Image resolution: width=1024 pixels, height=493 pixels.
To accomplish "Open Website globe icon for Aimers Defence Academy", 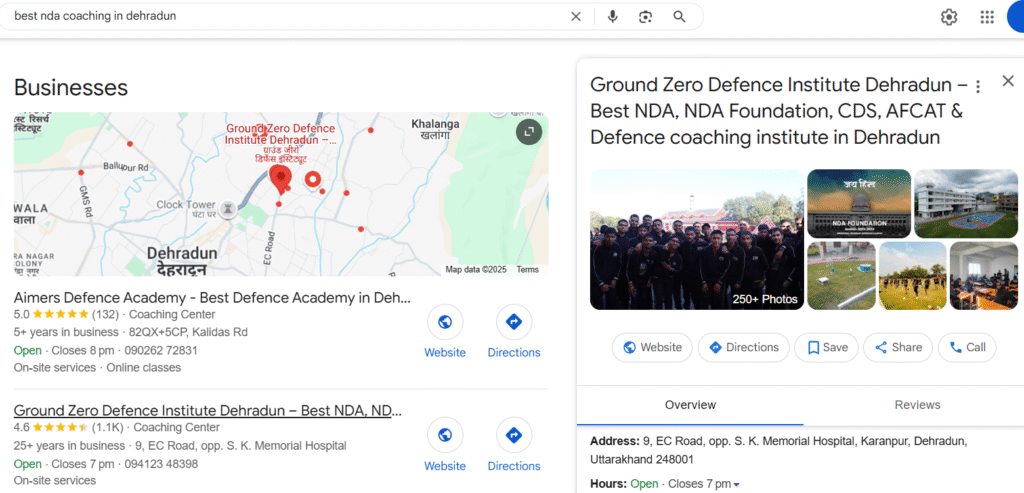I will point(445,323).
